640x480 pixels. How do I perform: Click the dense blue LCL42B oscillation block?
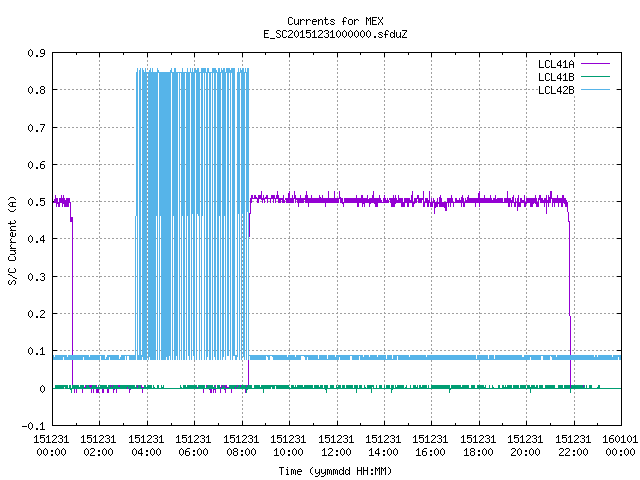coord(192,214)
